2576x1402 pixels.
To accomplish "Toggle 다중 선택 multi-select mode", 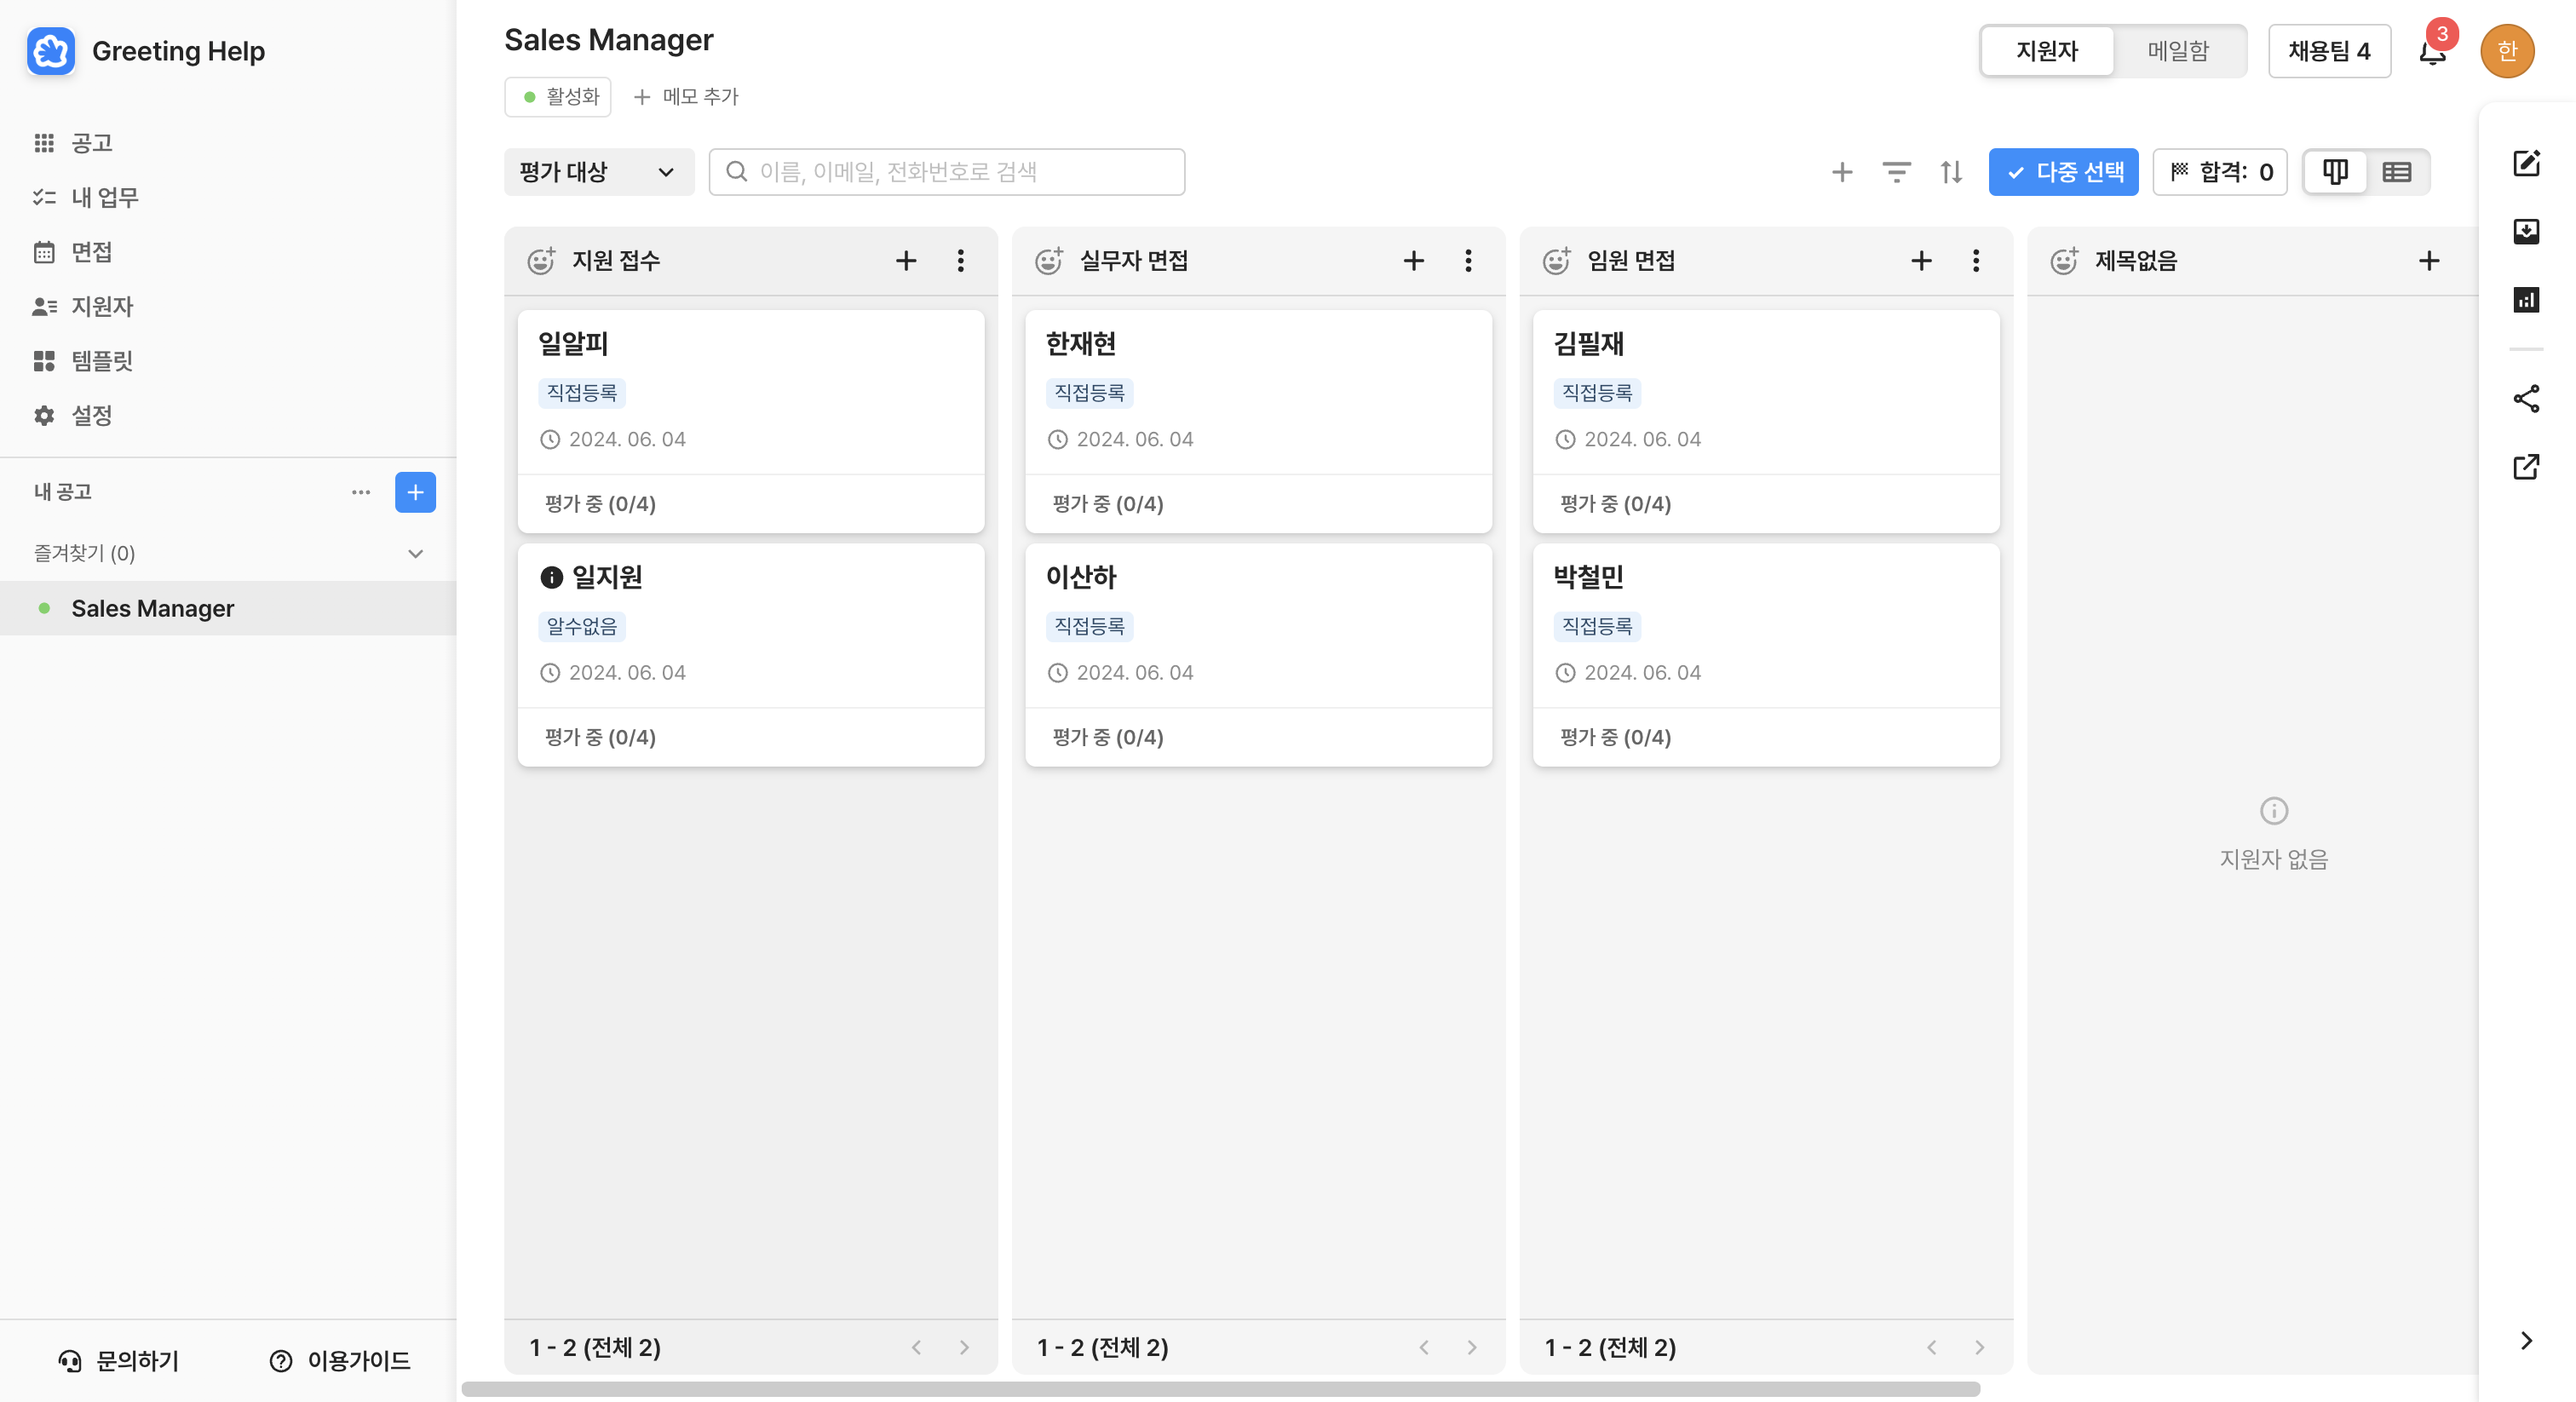I will tap(2063, 172).
